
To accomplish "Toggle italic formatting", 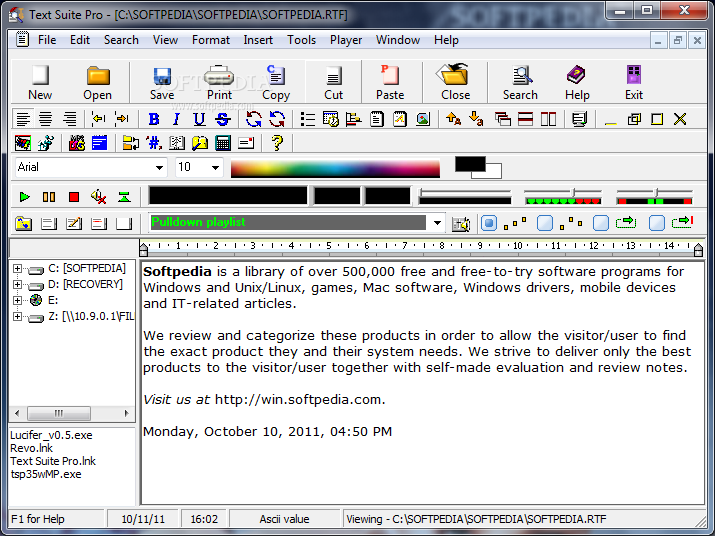I will point(176,120).
